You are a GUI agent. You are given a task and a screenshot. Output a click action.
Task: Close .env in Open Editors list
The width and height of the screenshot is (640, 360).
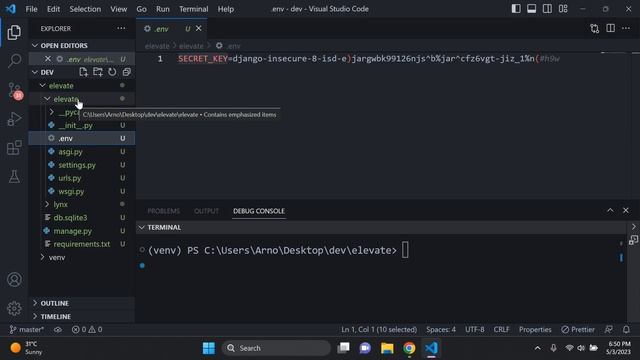48,59
